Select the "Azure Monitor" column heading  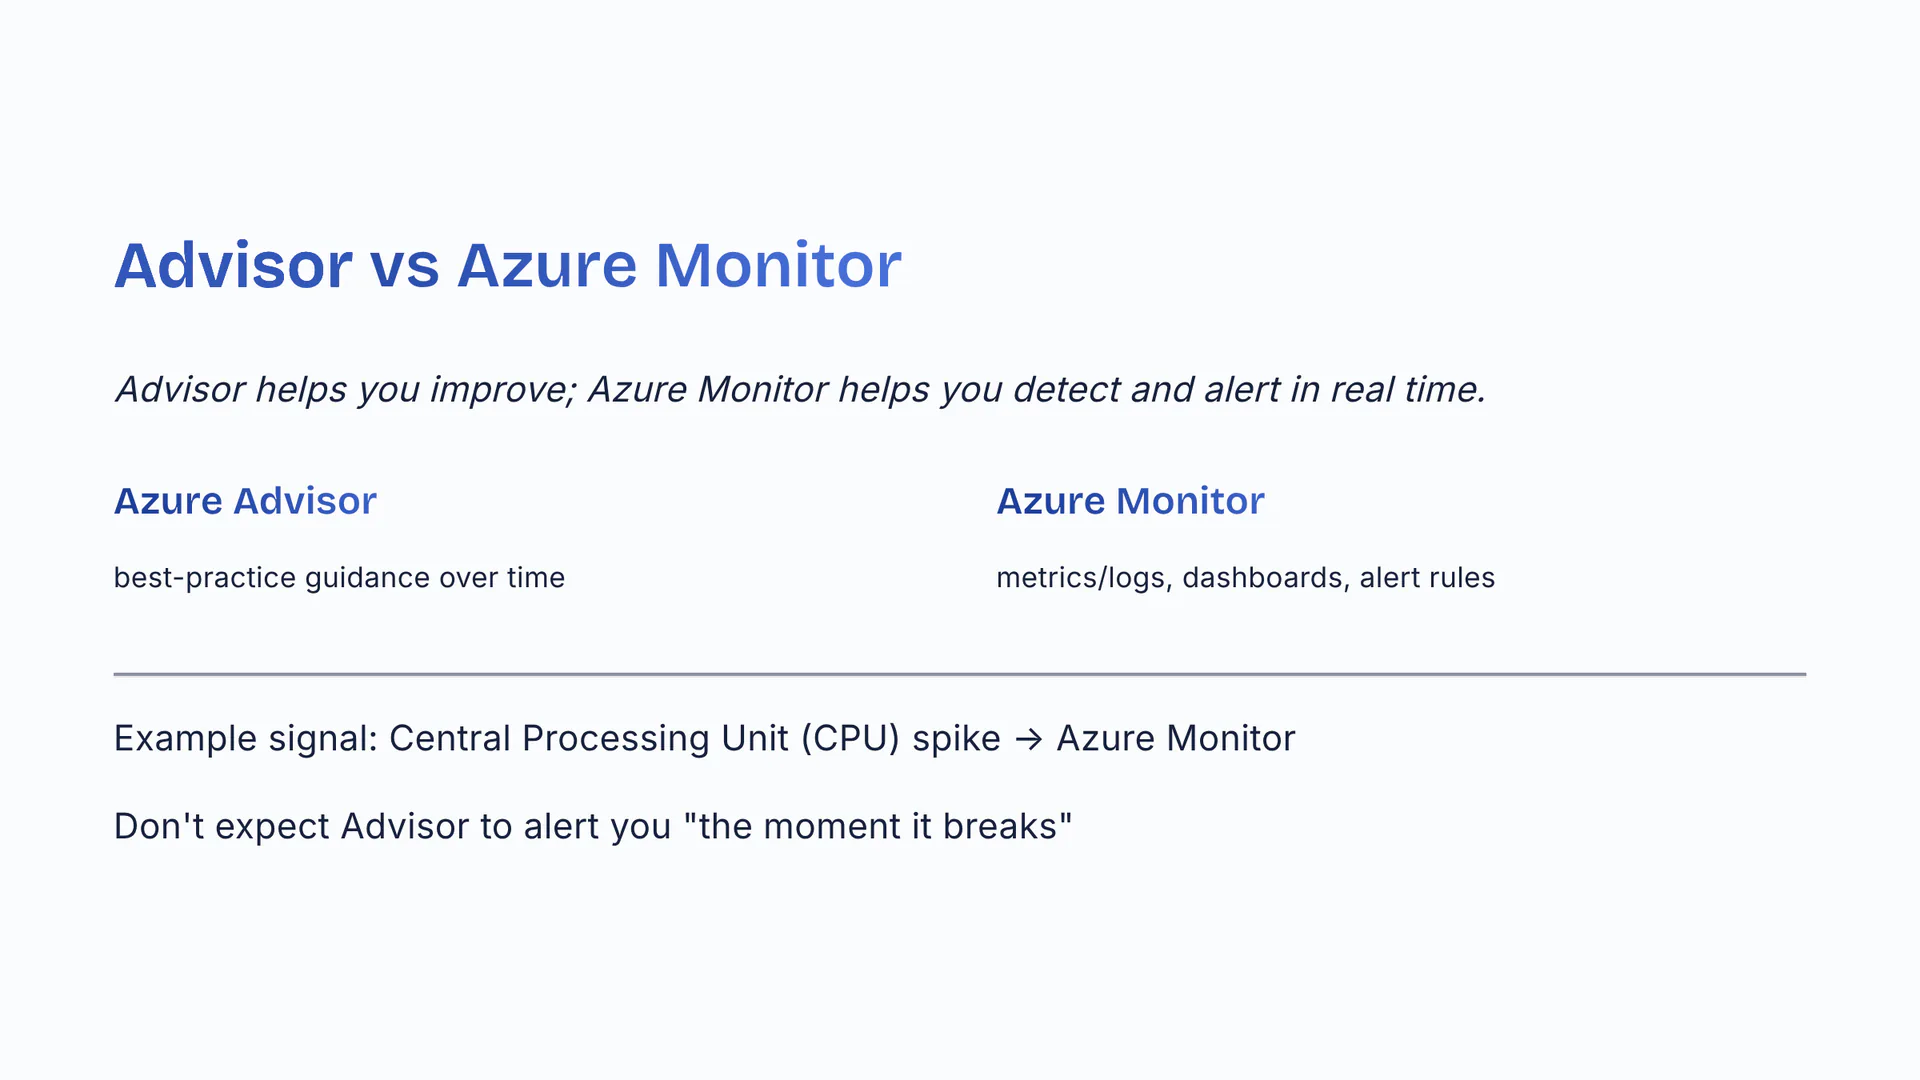click(x=1130, y=501)
